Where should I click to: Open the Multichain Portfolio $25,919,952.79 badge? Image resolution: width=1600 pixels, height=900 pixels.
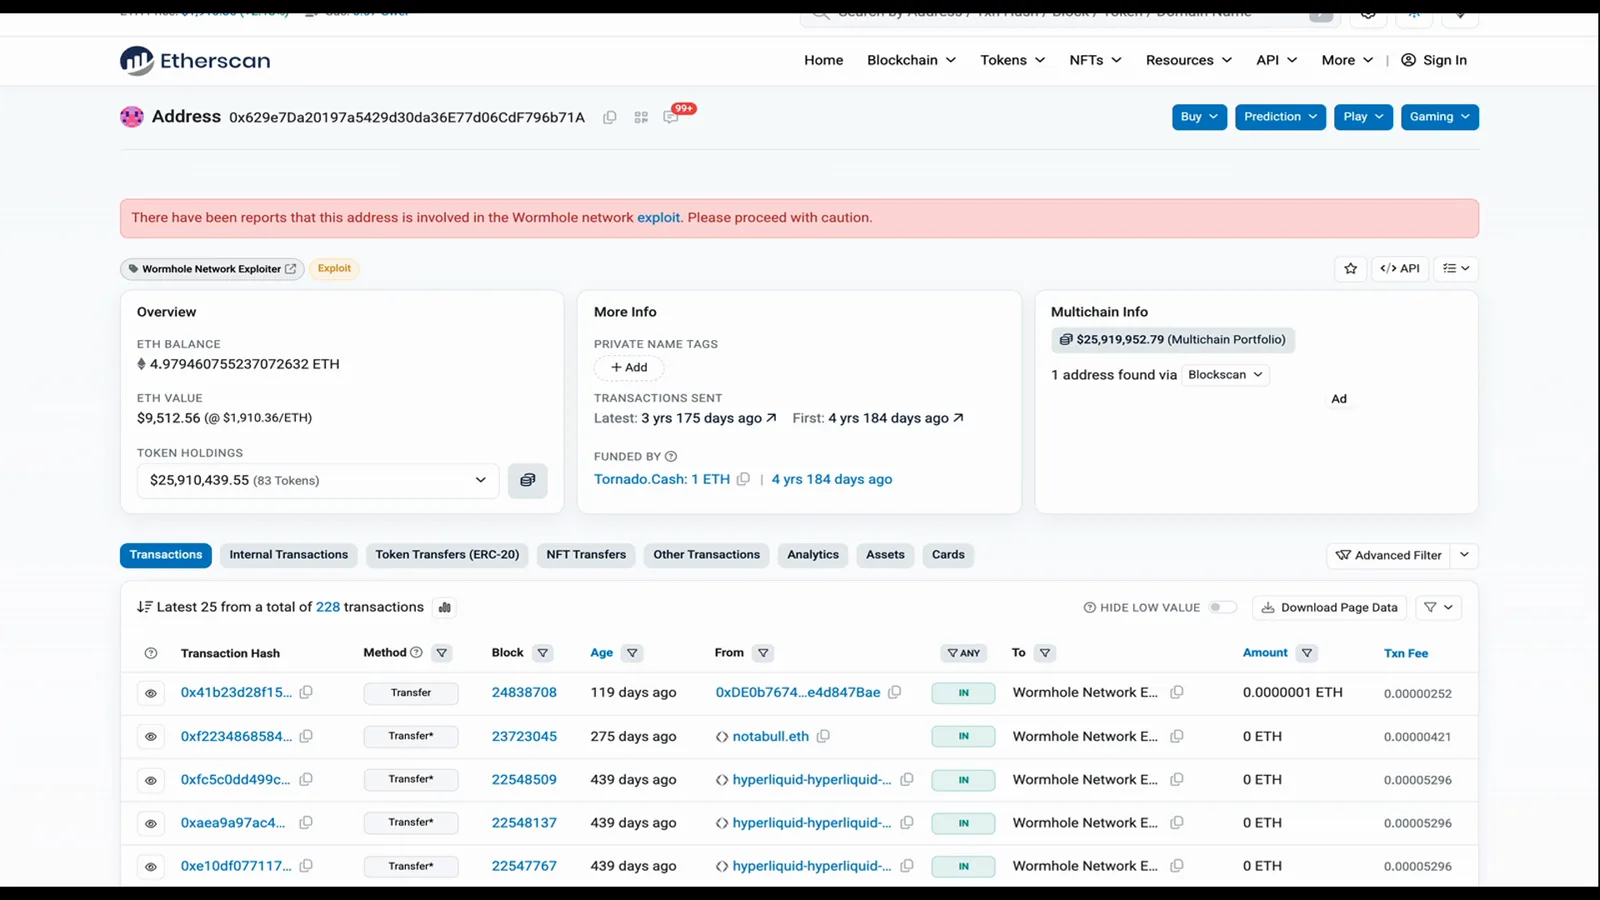point(1173,340)
